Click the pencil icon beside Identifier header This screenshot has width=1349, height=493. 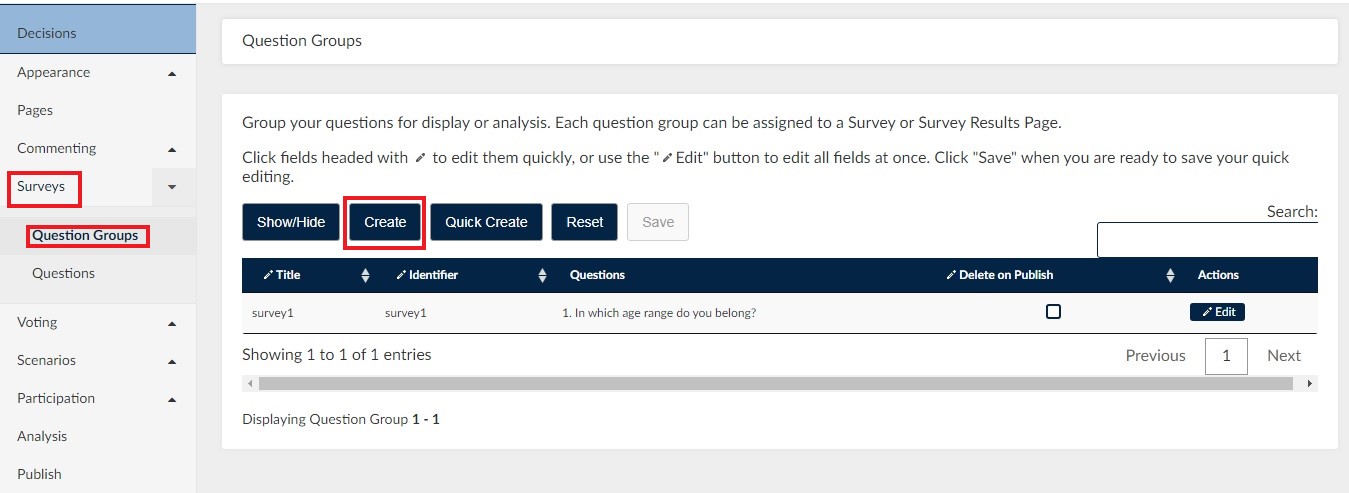pyautogui.click(x=401, y=275)
